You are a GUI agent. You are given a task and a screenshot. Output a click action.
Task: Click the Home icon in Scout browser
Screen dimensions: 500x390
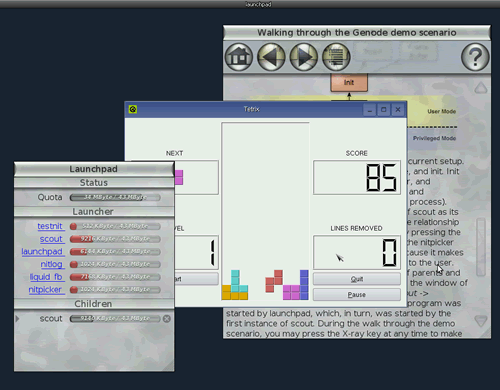tap(239, 57)
